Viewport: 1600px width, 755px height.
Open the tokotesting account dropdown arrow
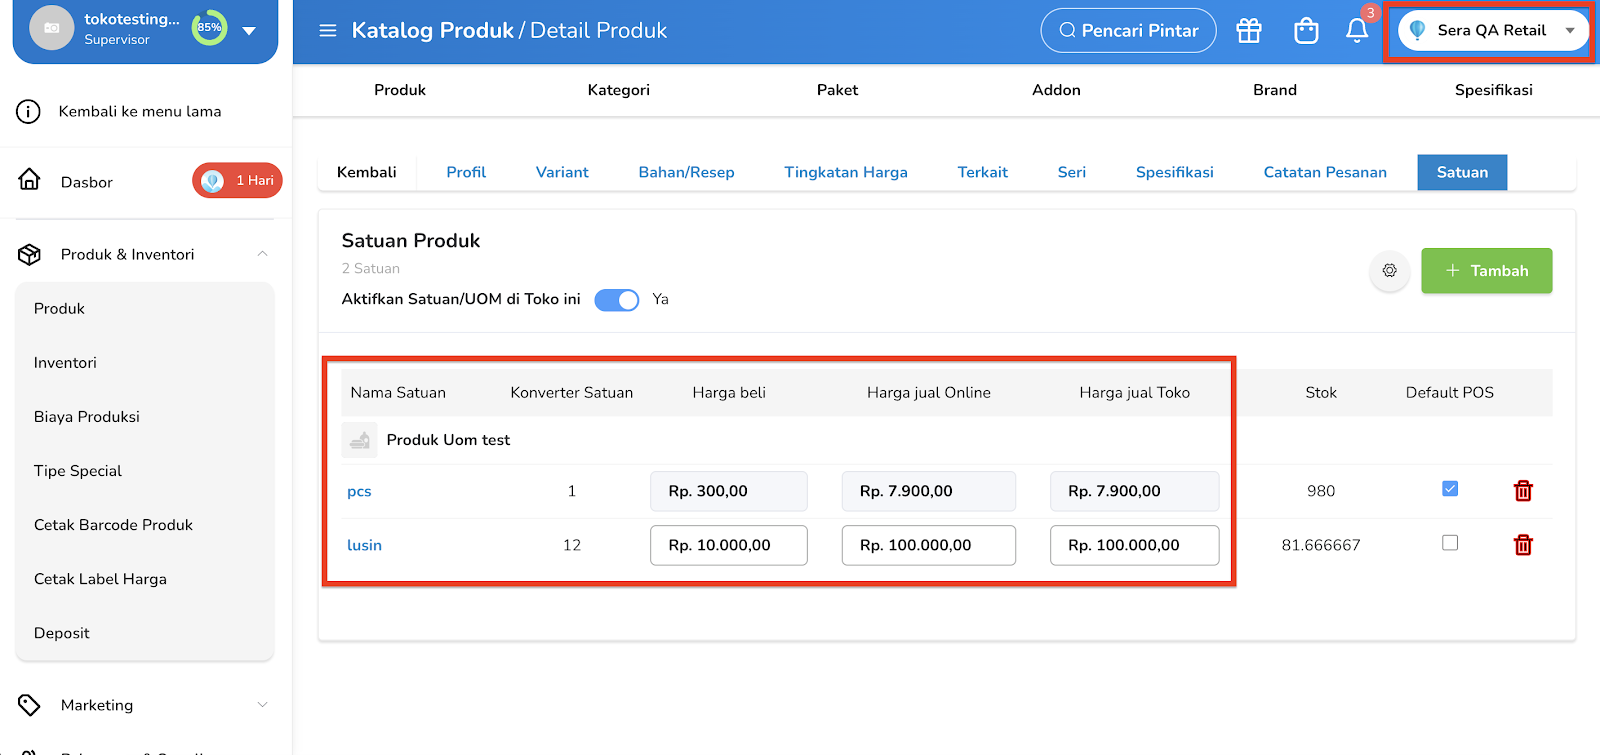(249, 31)
